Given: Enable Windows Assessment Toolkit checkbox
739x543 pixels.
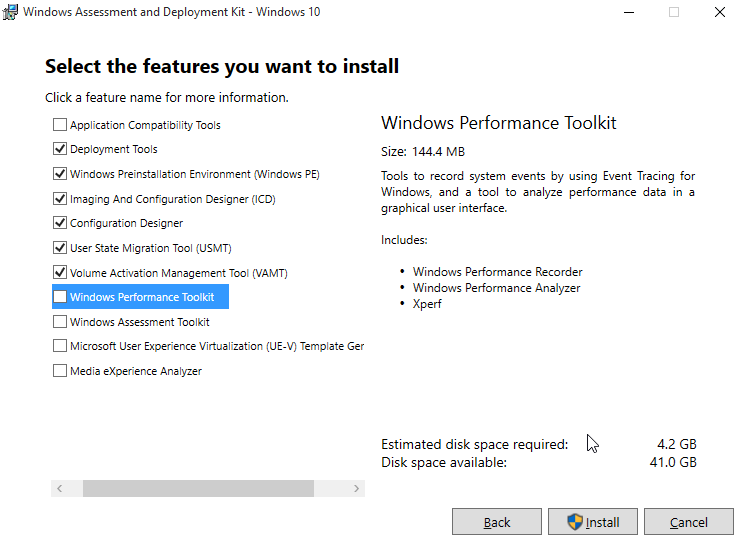Looking at the screenshot, I should pyautogui.click(x=60, y=322).
